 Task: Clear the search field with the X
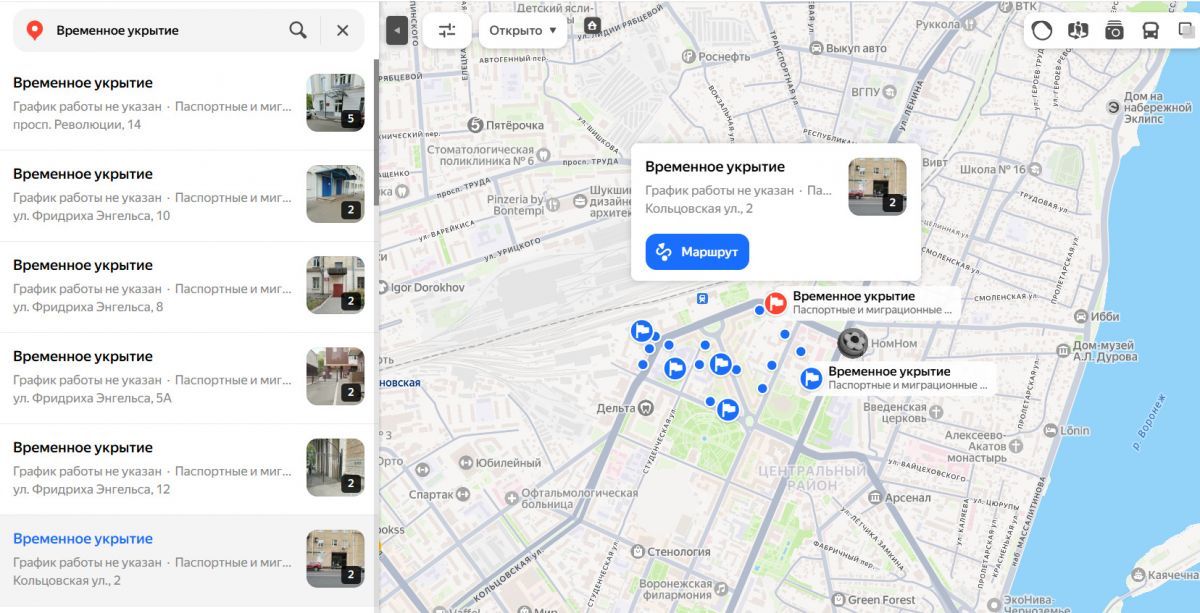tap(343, 30)
